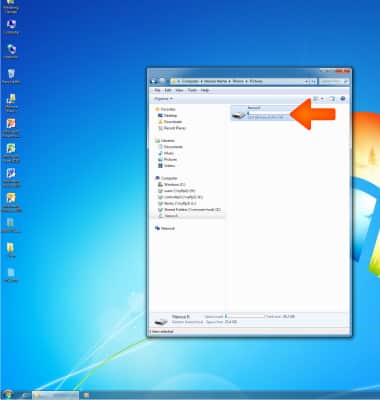The width and height of the screenshot is (380, 400).
Task: Click the Windows Start button
Action: coord(8,395)
